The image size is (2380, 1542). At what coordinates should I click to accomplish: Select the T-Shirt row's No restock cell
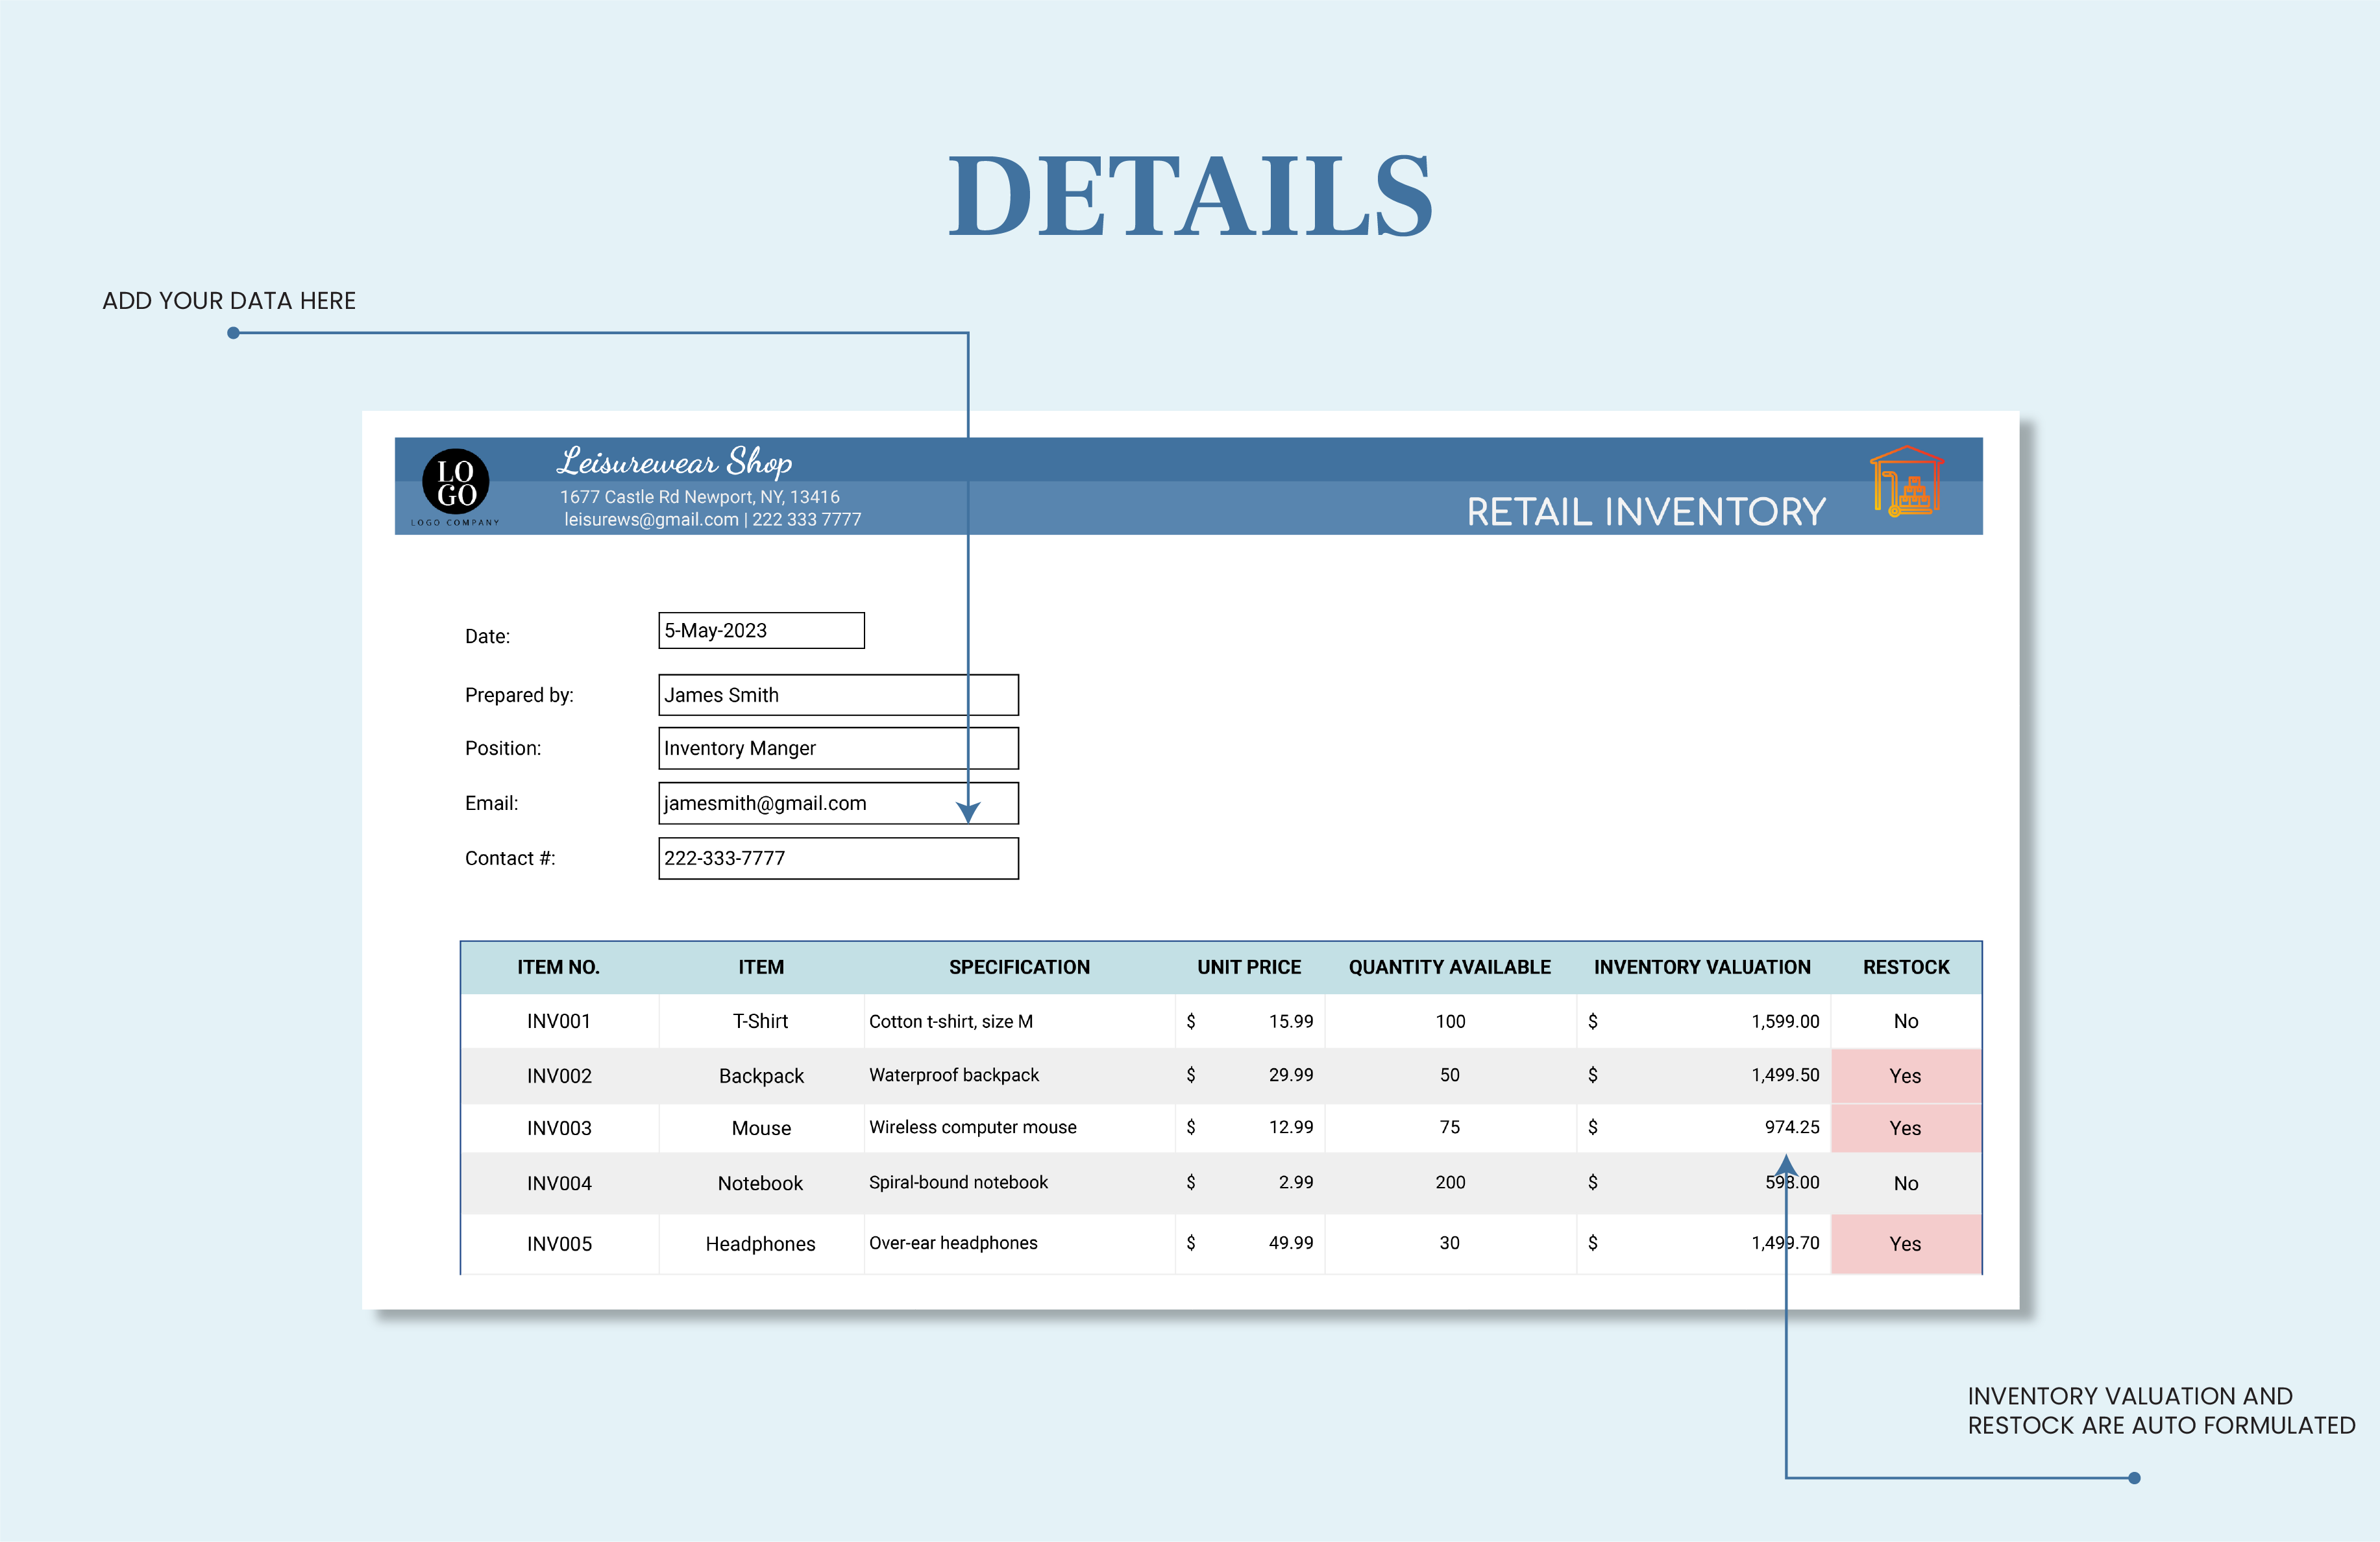tap(1906, 1021)
